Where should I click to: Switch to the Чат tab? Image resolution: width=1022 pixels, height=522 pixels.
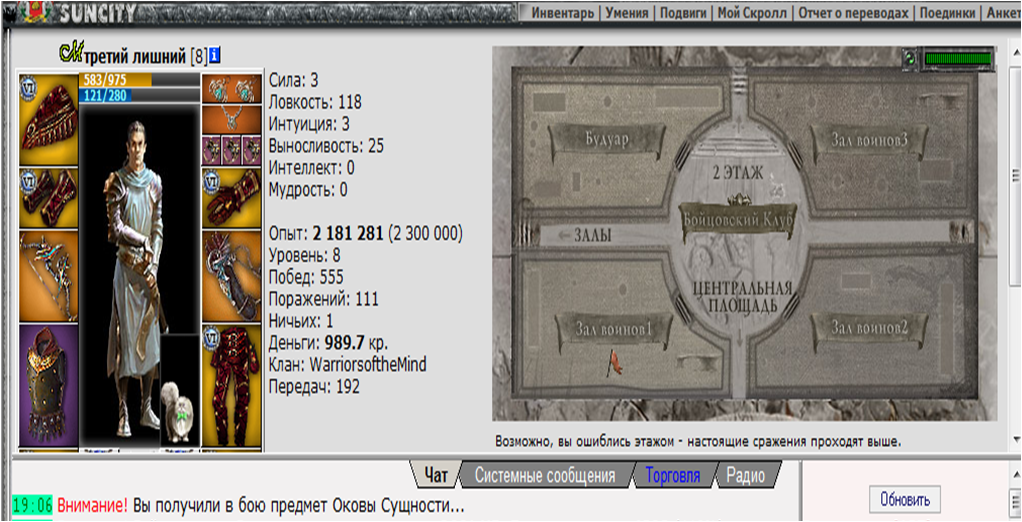pyautogui.click(x=436, y=475)
